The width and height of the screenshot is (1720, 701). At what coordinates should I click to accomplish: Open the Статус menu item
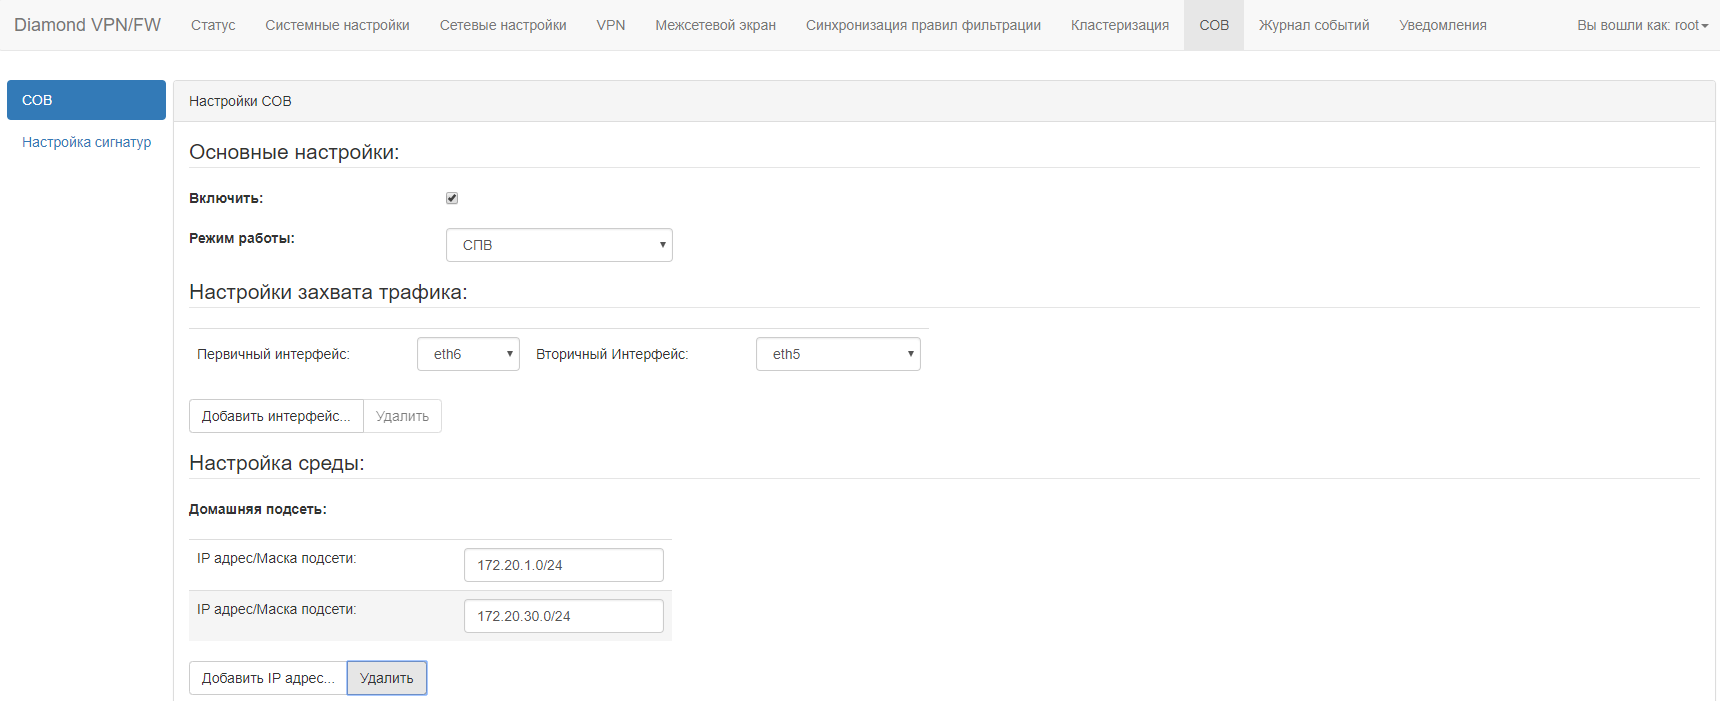[213, 25]
